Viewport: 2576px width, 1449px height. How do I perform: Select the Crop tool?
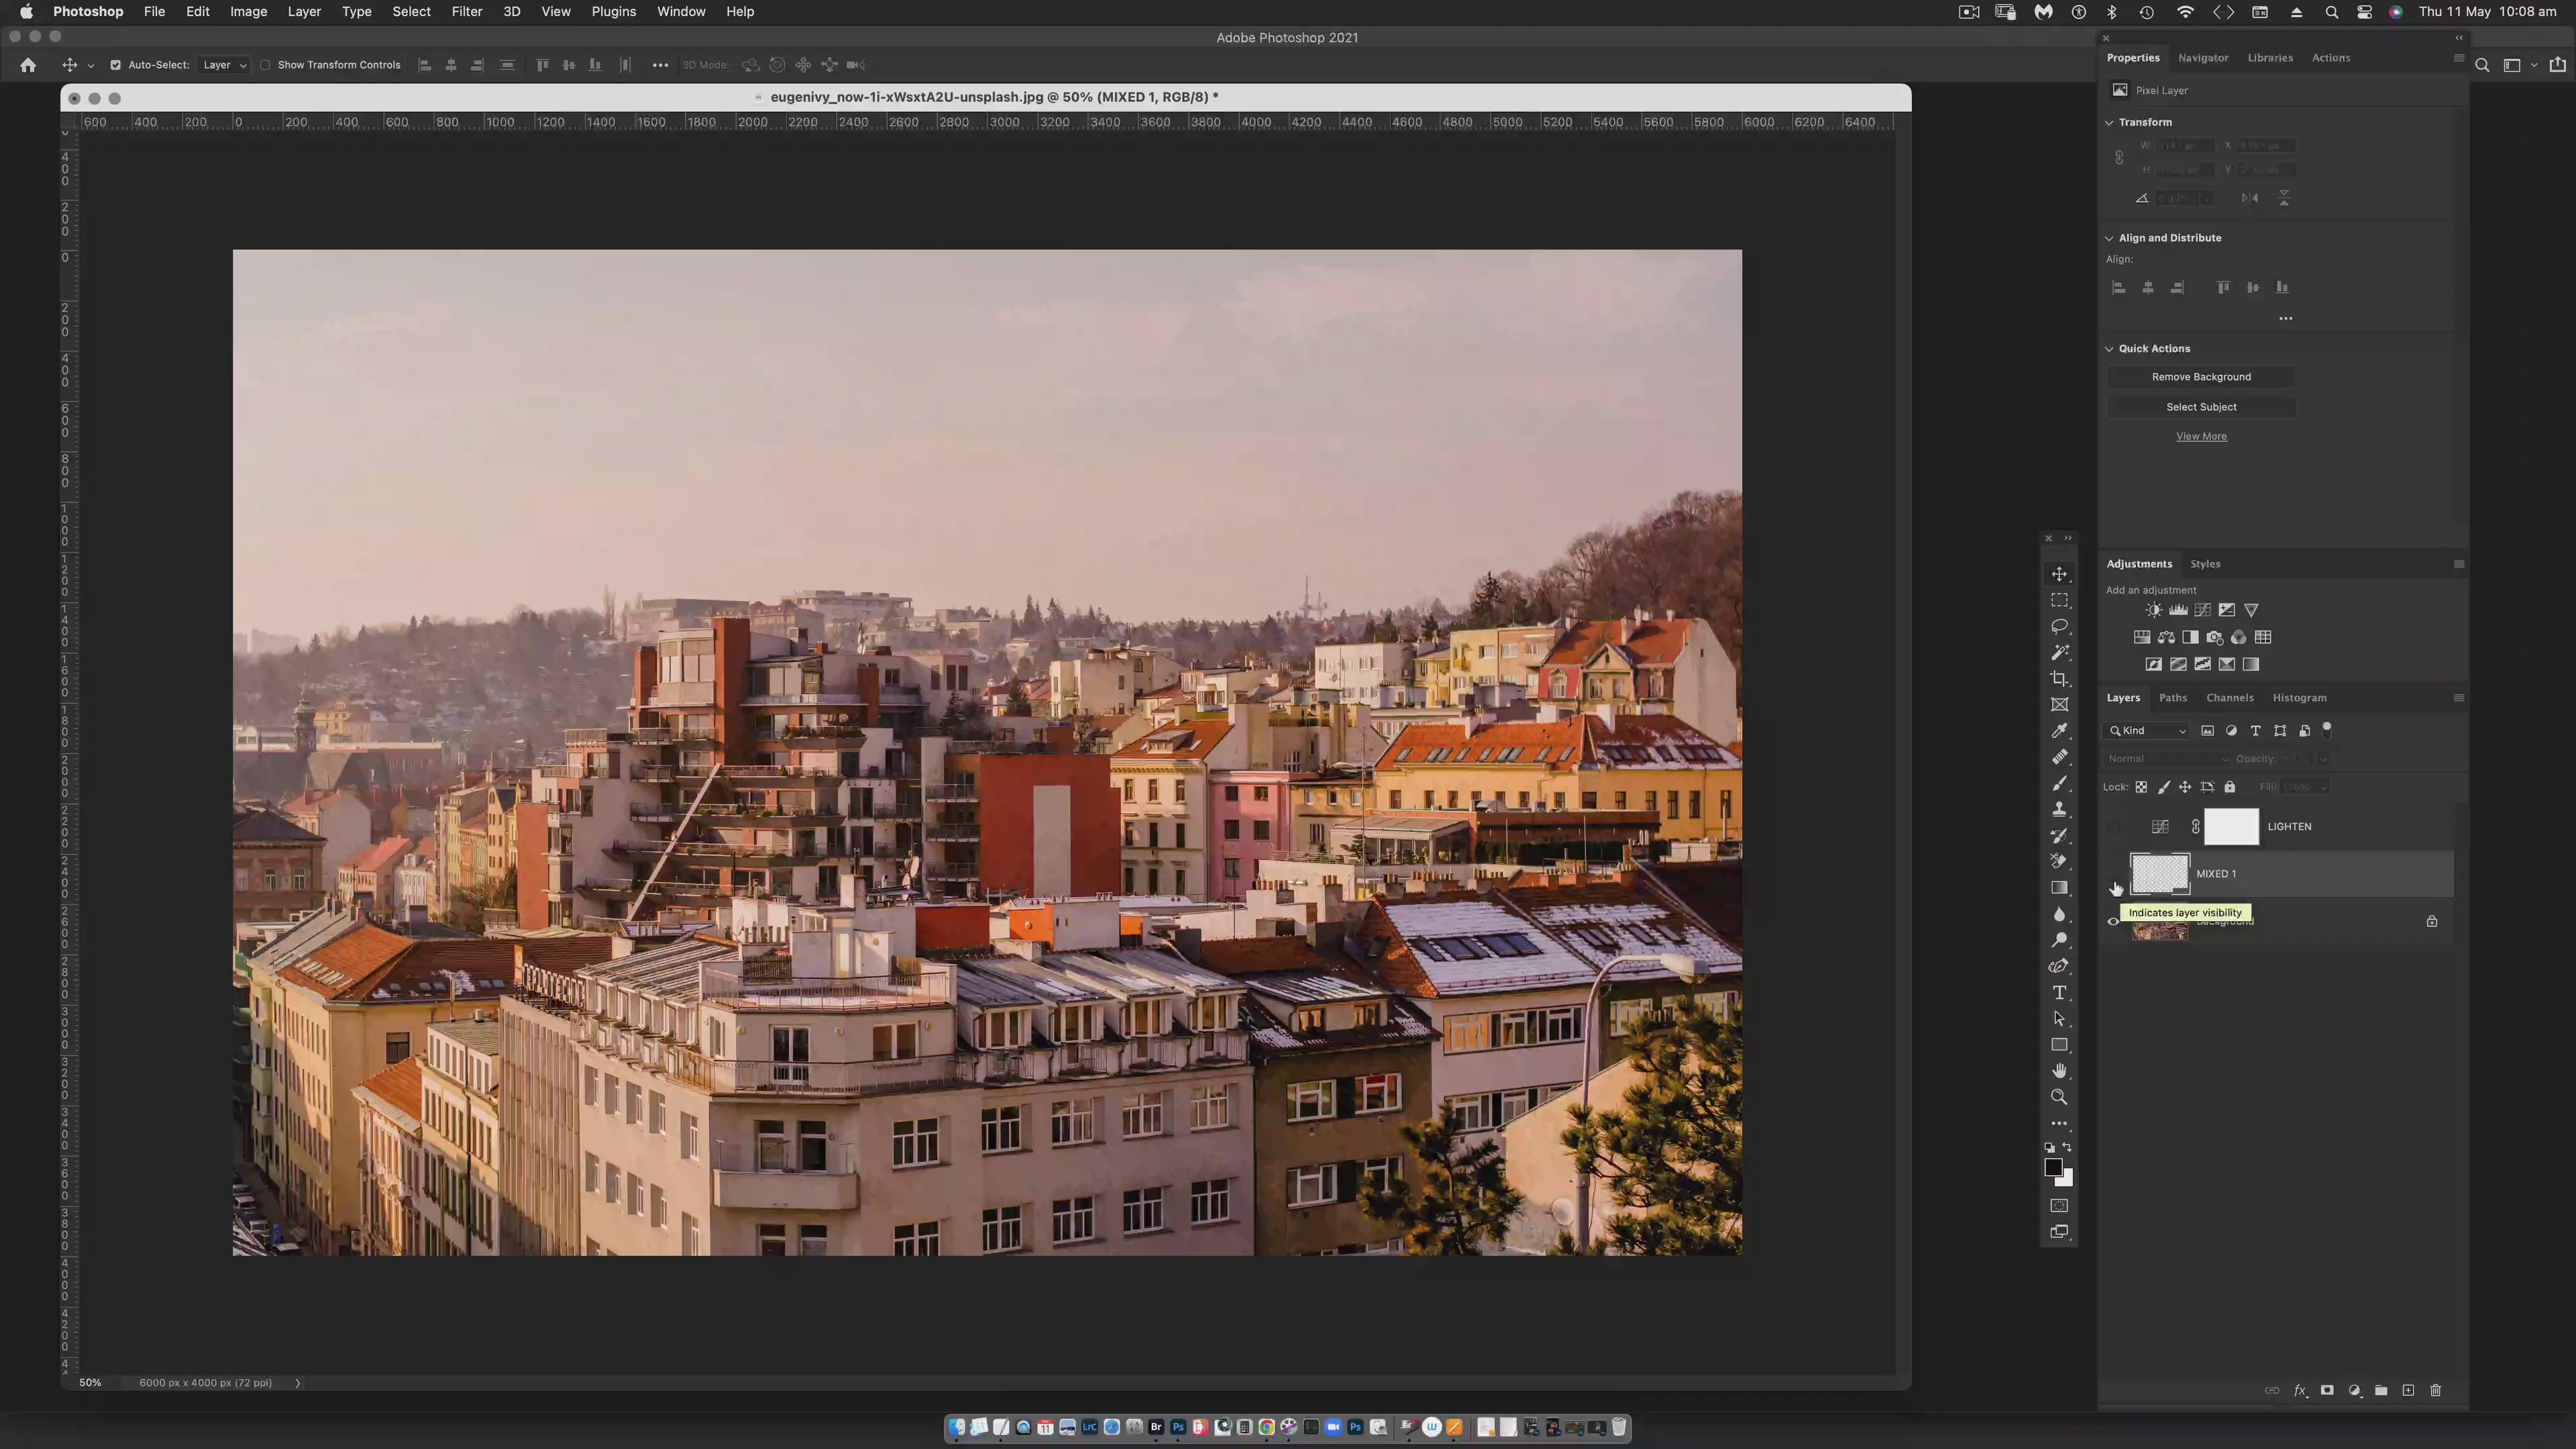2059,679
